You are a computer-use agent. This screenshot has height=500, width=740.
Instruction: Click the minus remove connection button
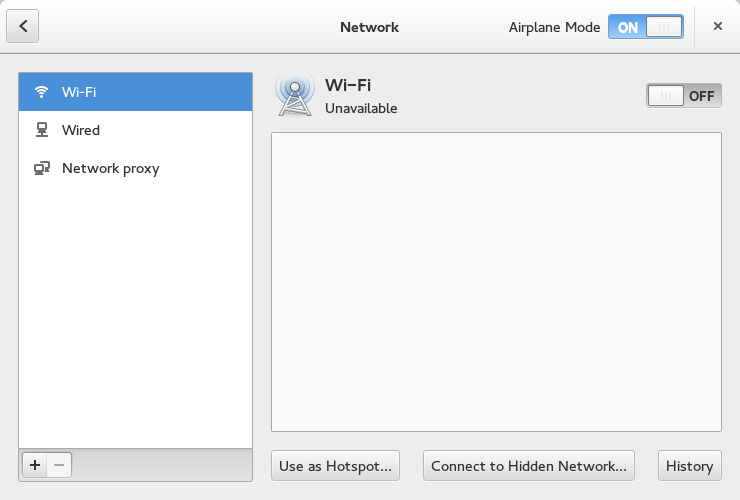(x=59, y=465)
